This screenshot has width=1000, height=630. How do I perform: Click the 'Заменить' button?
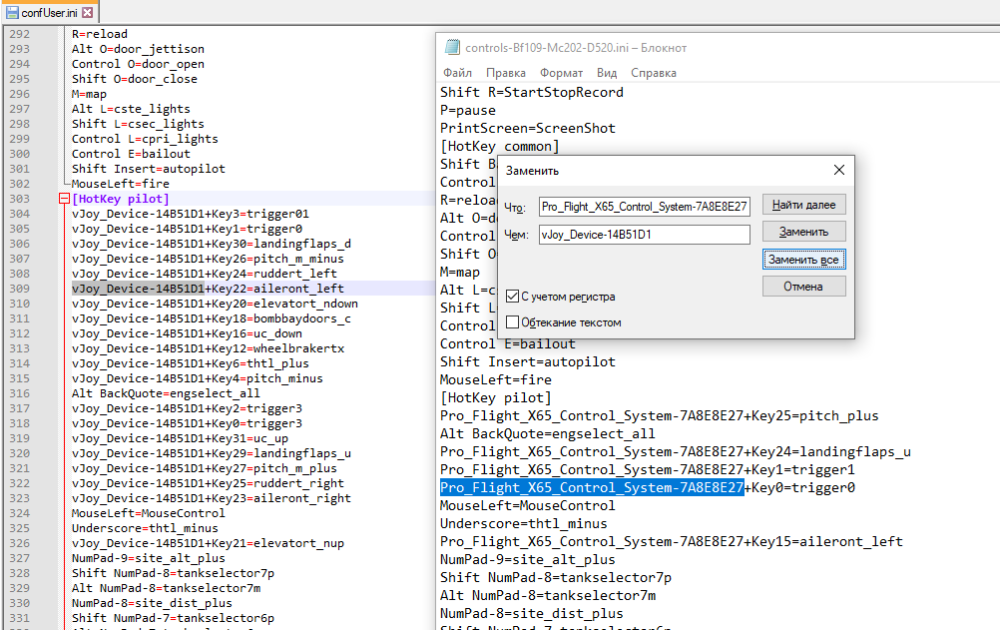(804, 232)
